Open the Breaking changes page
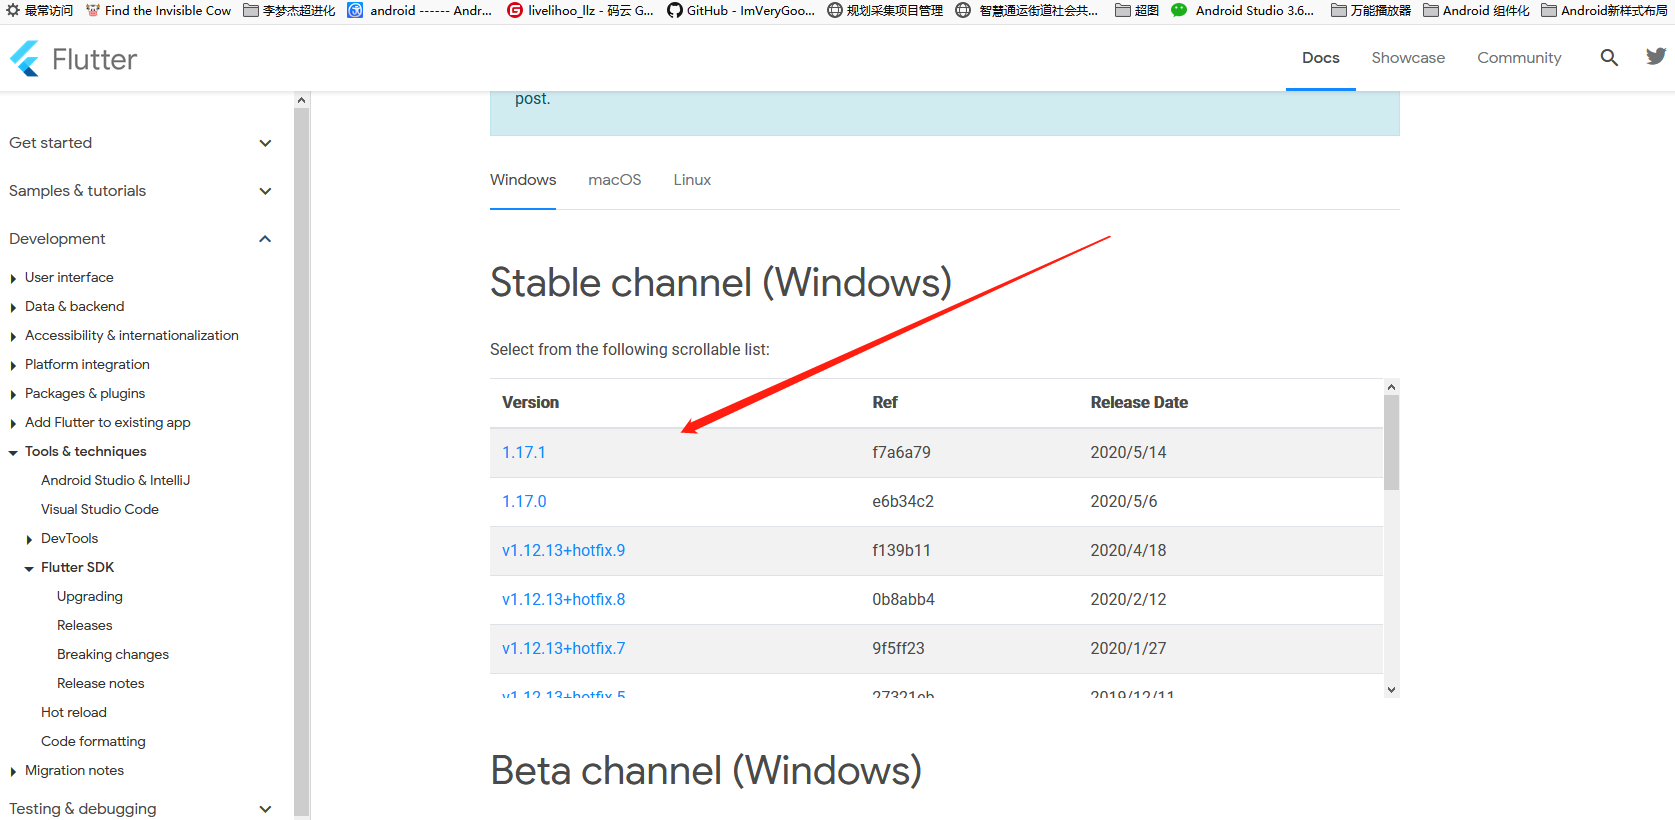 point(113,654)
